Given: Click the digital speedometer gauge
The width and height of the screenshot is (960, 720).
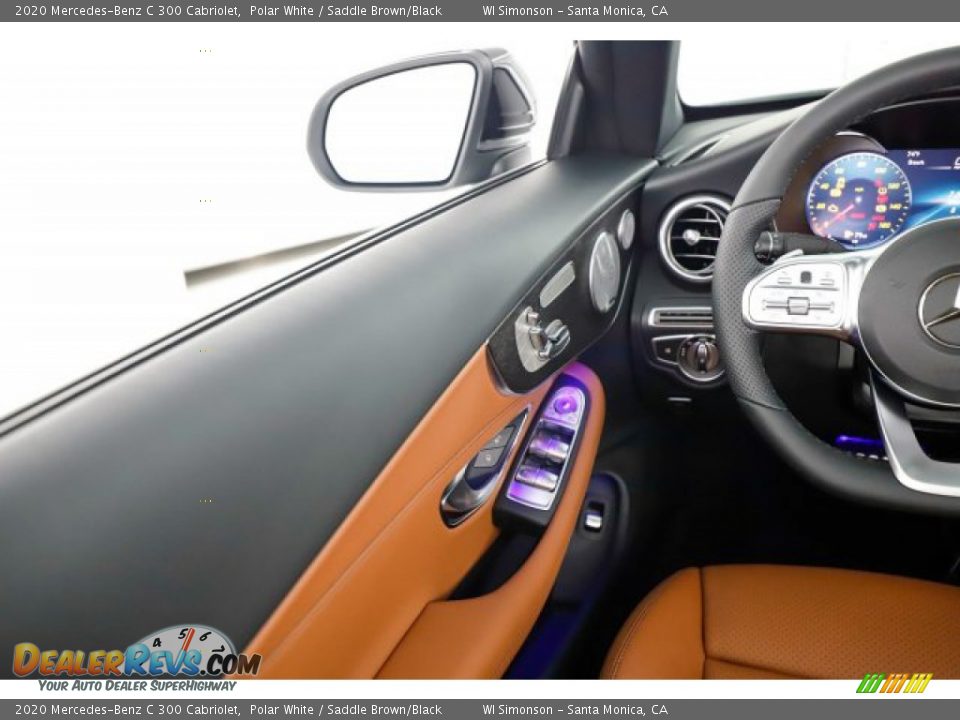Looking at the screenshot, I should (858, 199).
